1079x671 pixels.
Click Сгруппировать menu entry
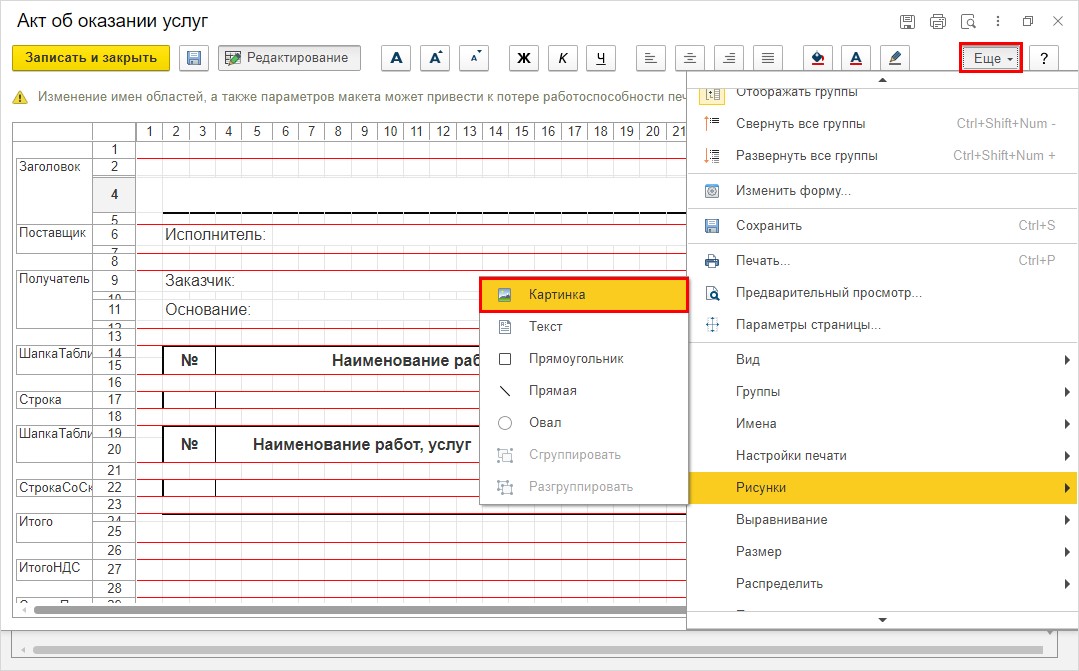coord(584,454)
